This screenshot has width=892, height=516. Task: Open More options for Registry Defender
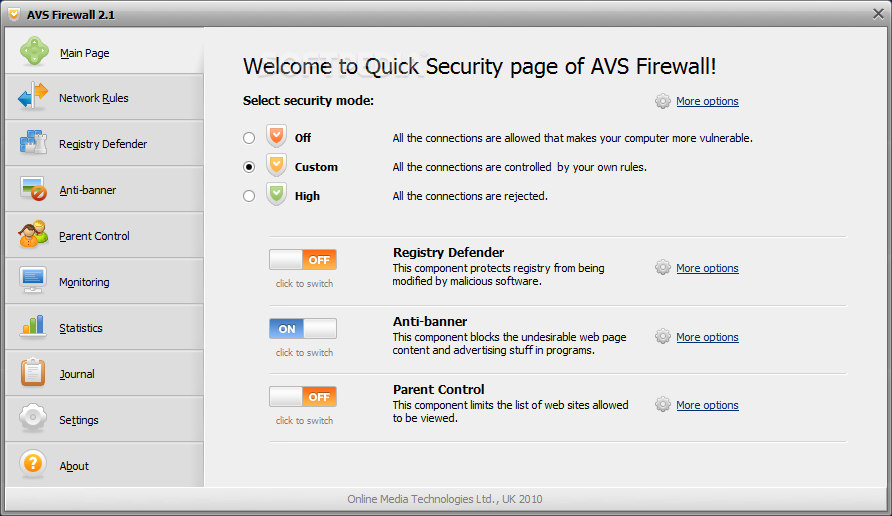coord(707,268)
